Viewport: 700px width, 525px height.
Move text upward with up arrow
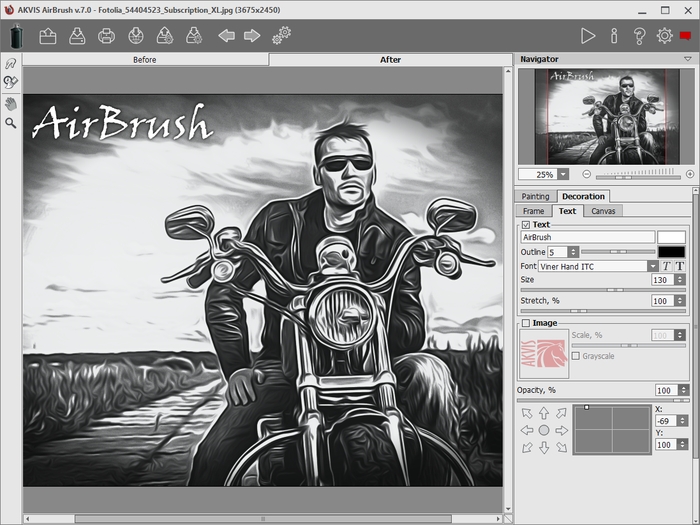[544, 413]
